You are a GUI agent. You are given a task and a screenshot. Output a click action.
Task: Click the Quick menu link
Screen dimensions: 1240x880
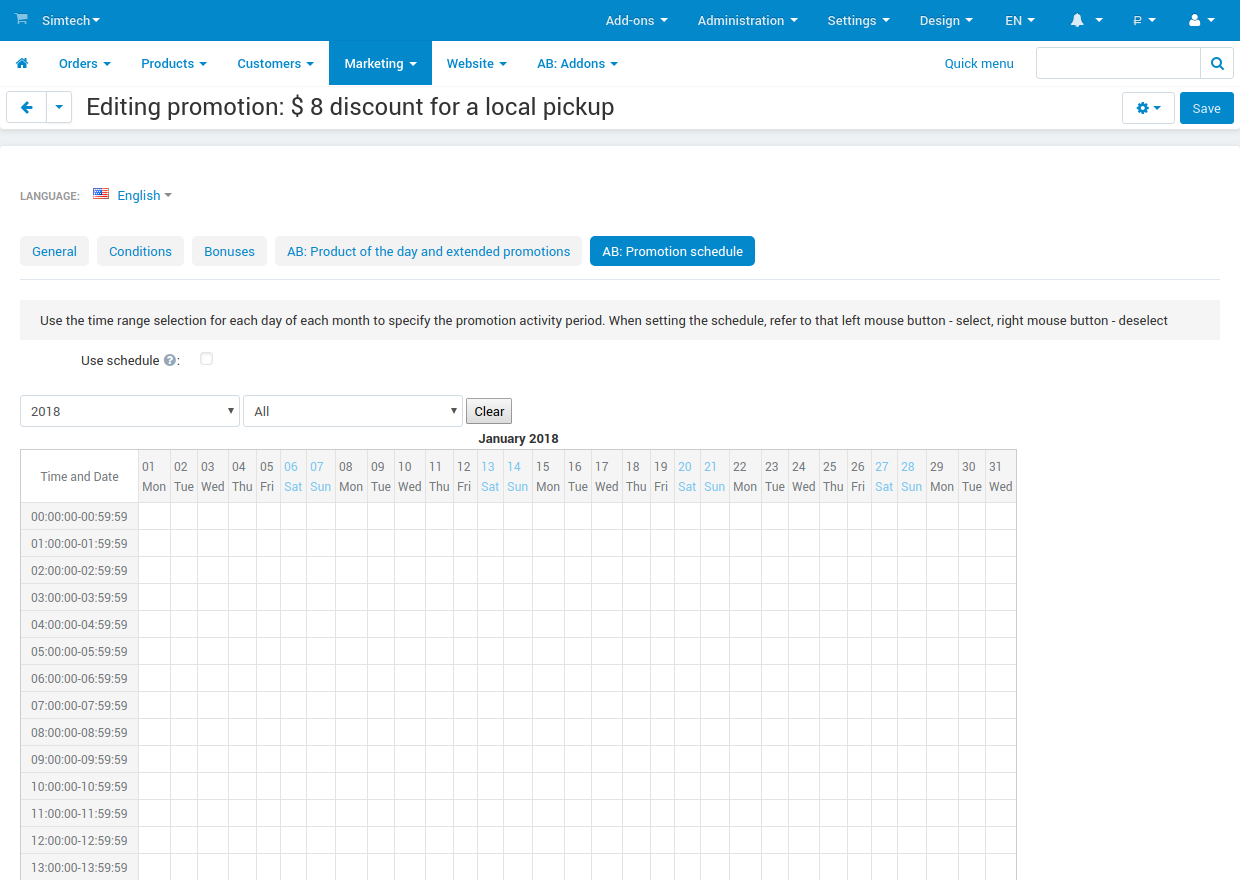pos(979,63)
